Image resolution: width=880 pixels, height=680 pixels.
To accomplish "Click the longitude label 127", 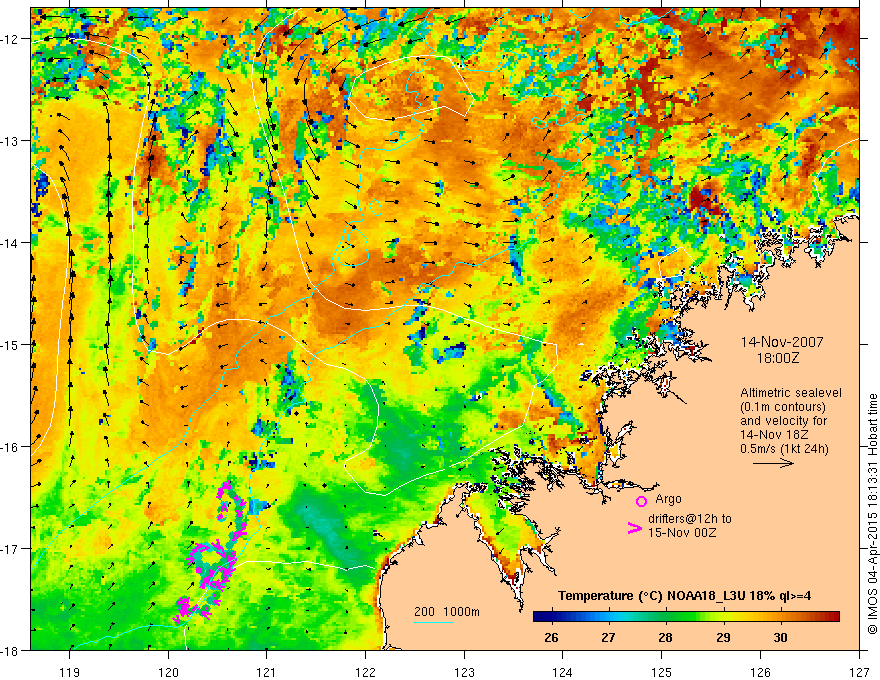I will point(859,672).
